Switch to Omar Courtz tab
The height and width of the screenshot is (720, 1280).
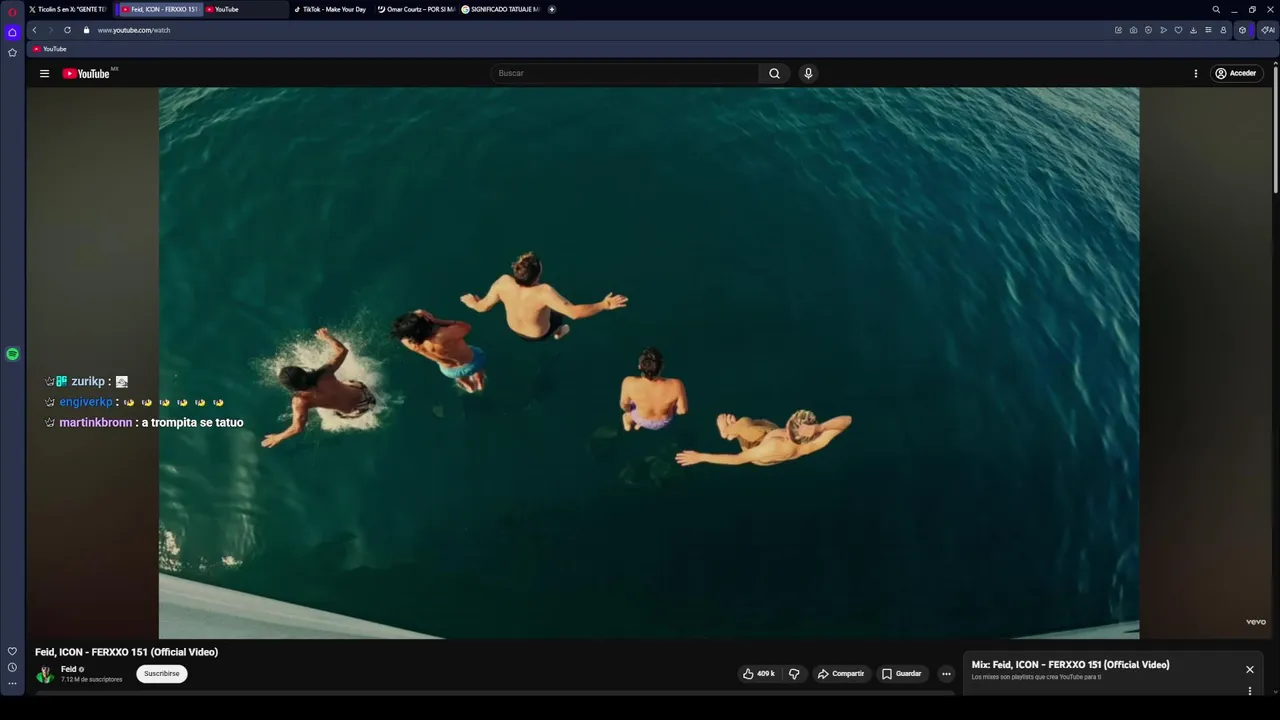415,9
